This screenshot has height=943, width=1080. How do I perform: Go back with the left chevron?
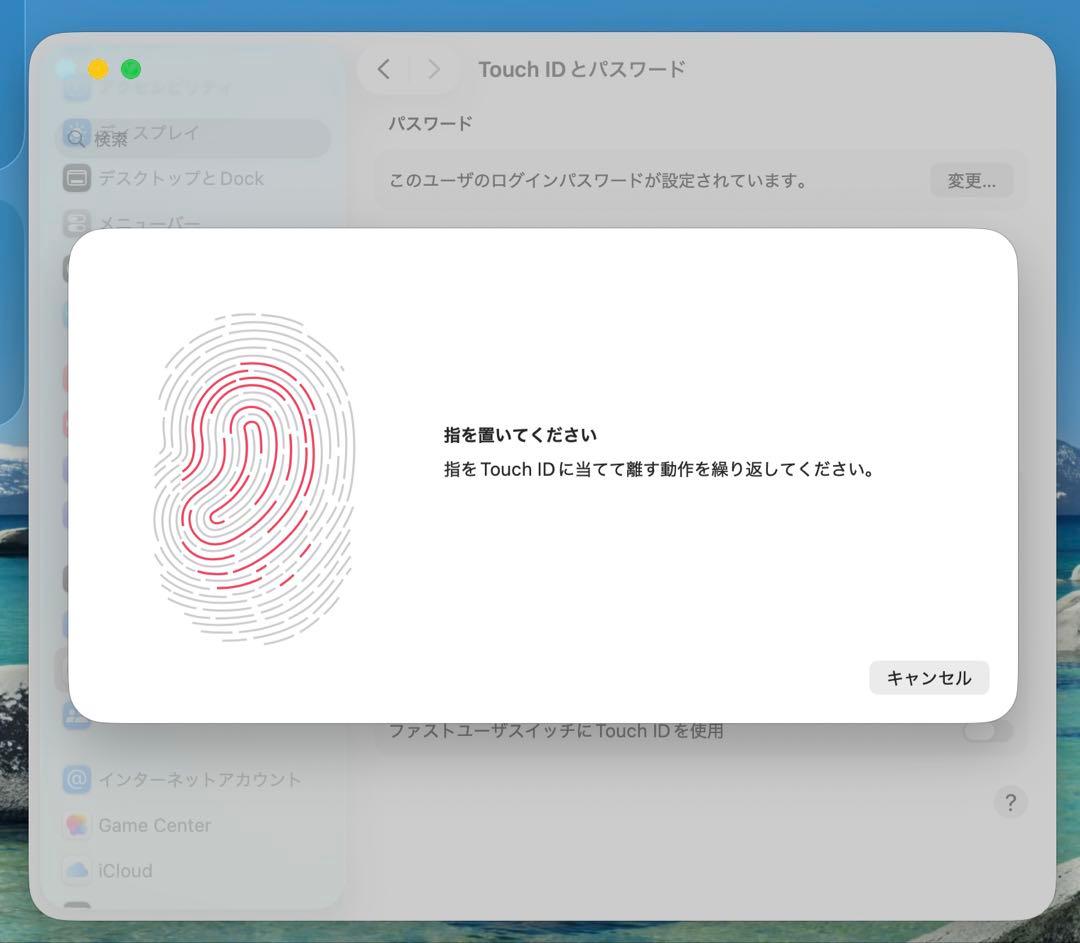[384, 69]
